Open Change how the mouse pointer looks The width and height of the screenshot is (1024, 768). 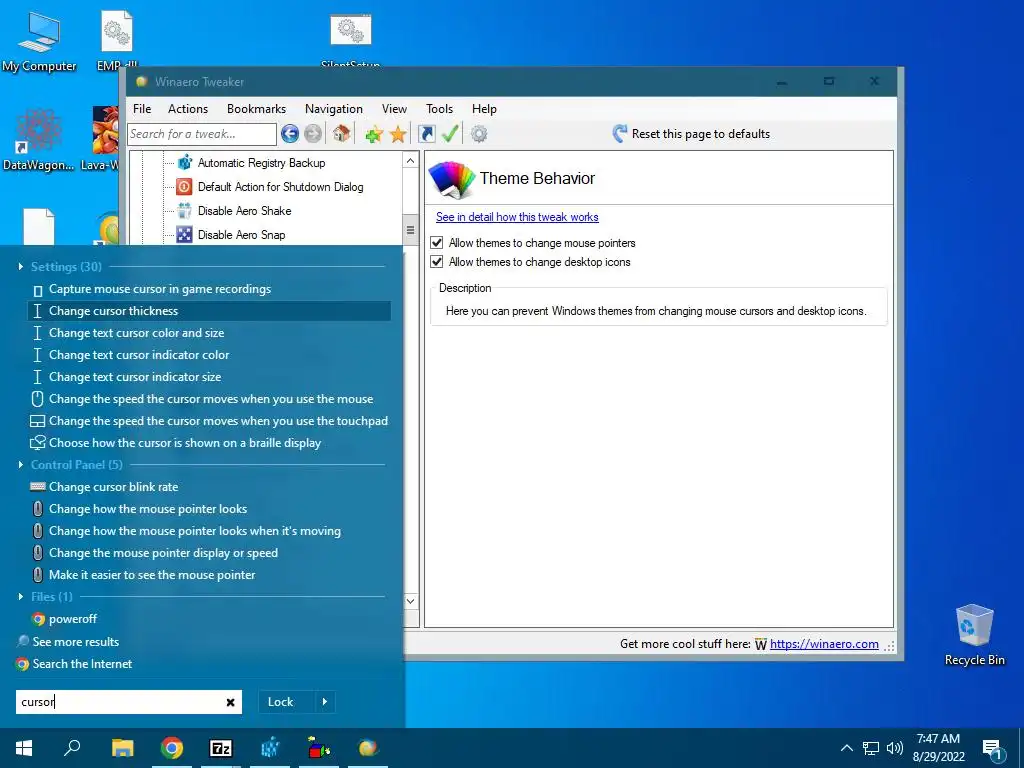209,509
